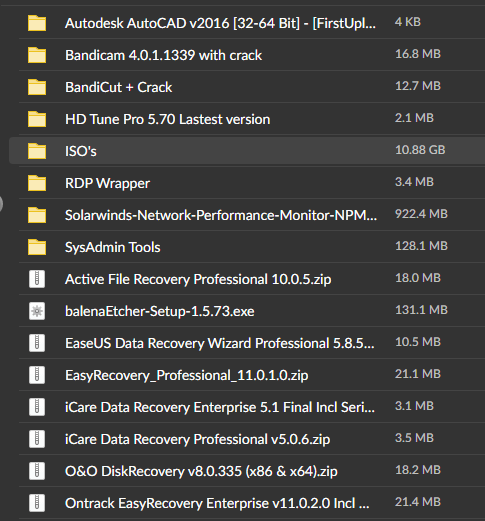The image size is (485, 521).
Task: Click the EasyRecovery_Professional zip icon
Action: [x=37, y=375]
